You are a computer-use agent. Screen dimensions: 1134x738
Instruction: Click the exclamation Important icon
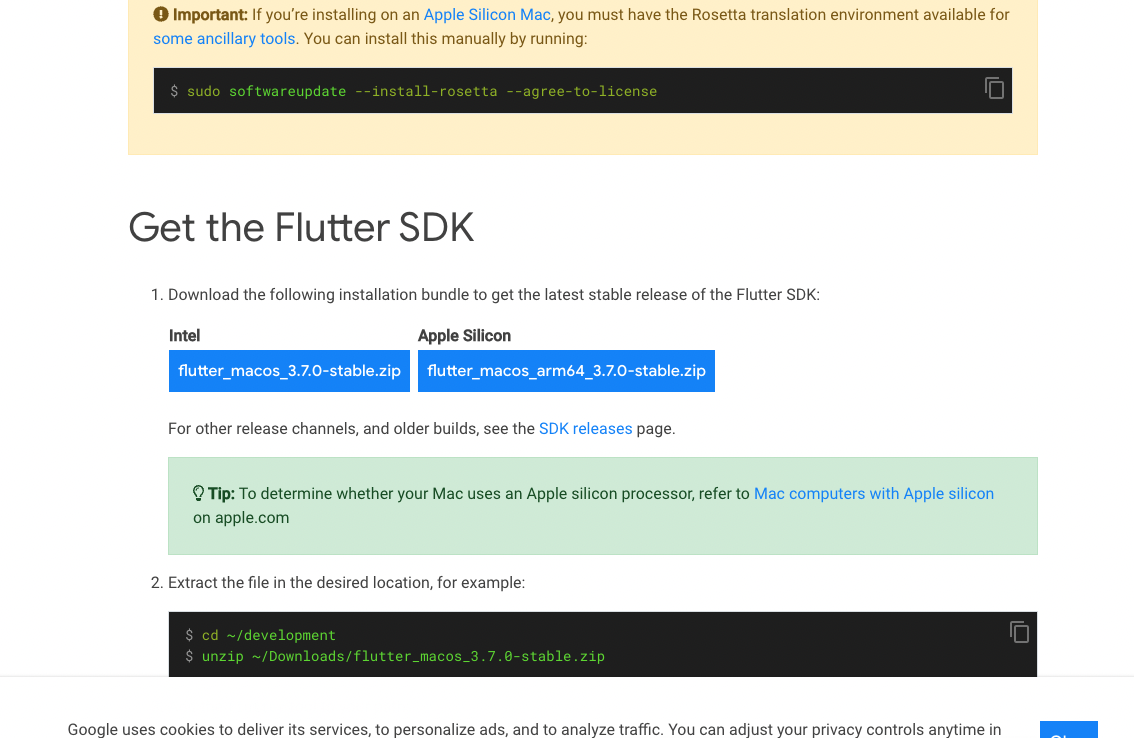click(161, 14)
